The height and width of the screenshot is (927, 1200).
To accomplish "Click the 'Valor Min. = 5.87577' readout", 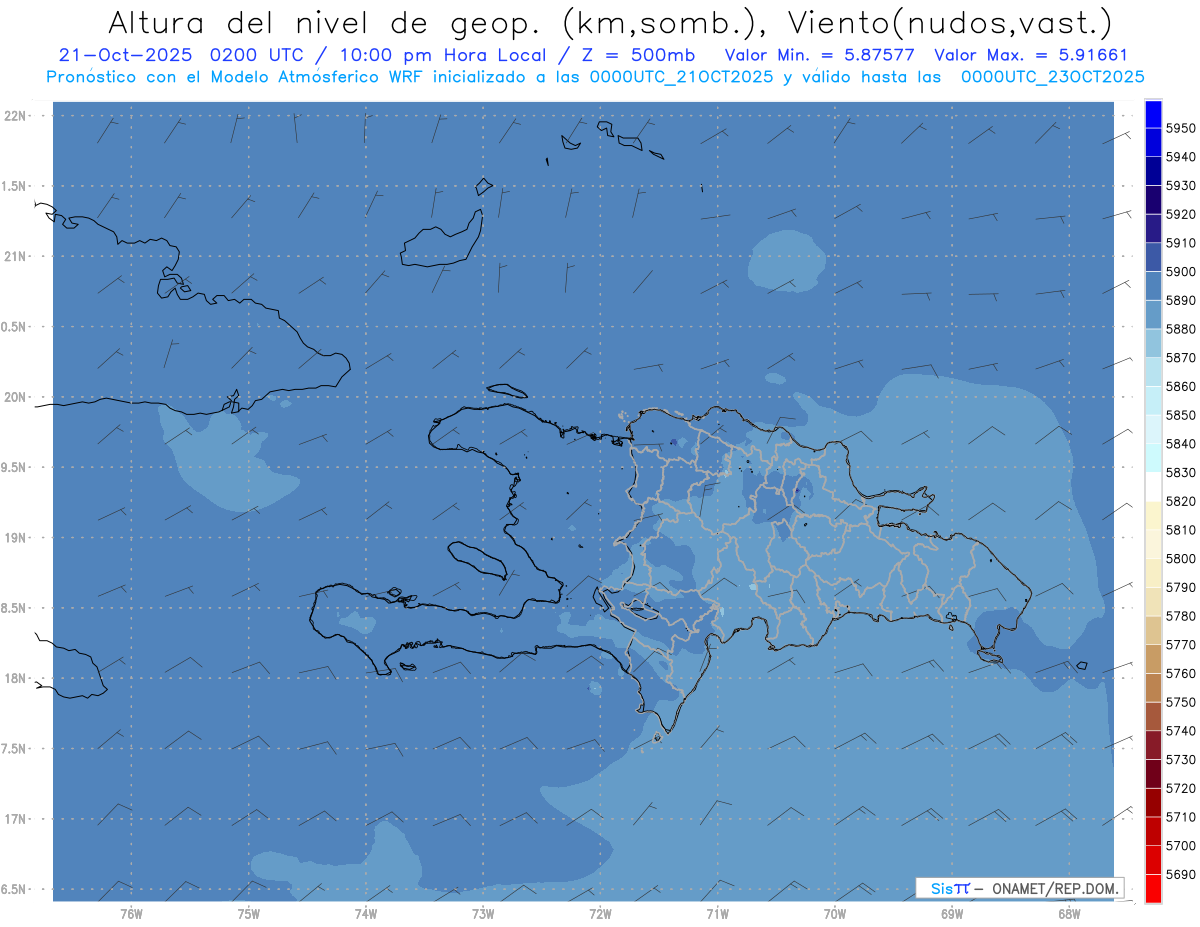I will (x=819, y=55).
